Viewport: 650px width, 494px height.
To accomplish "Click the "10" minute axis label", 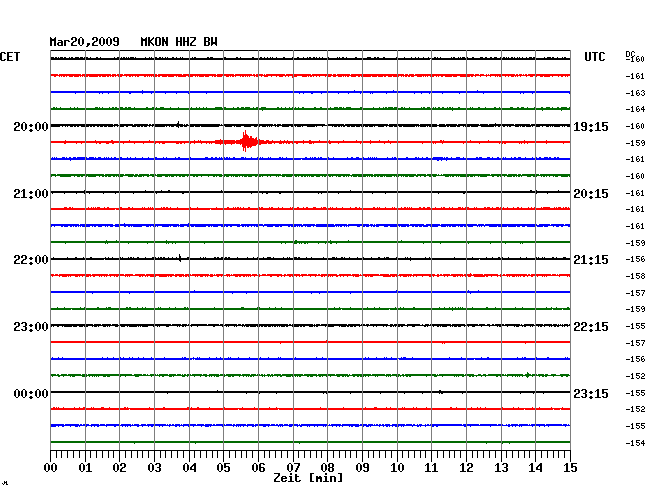I will click(397, 468).
